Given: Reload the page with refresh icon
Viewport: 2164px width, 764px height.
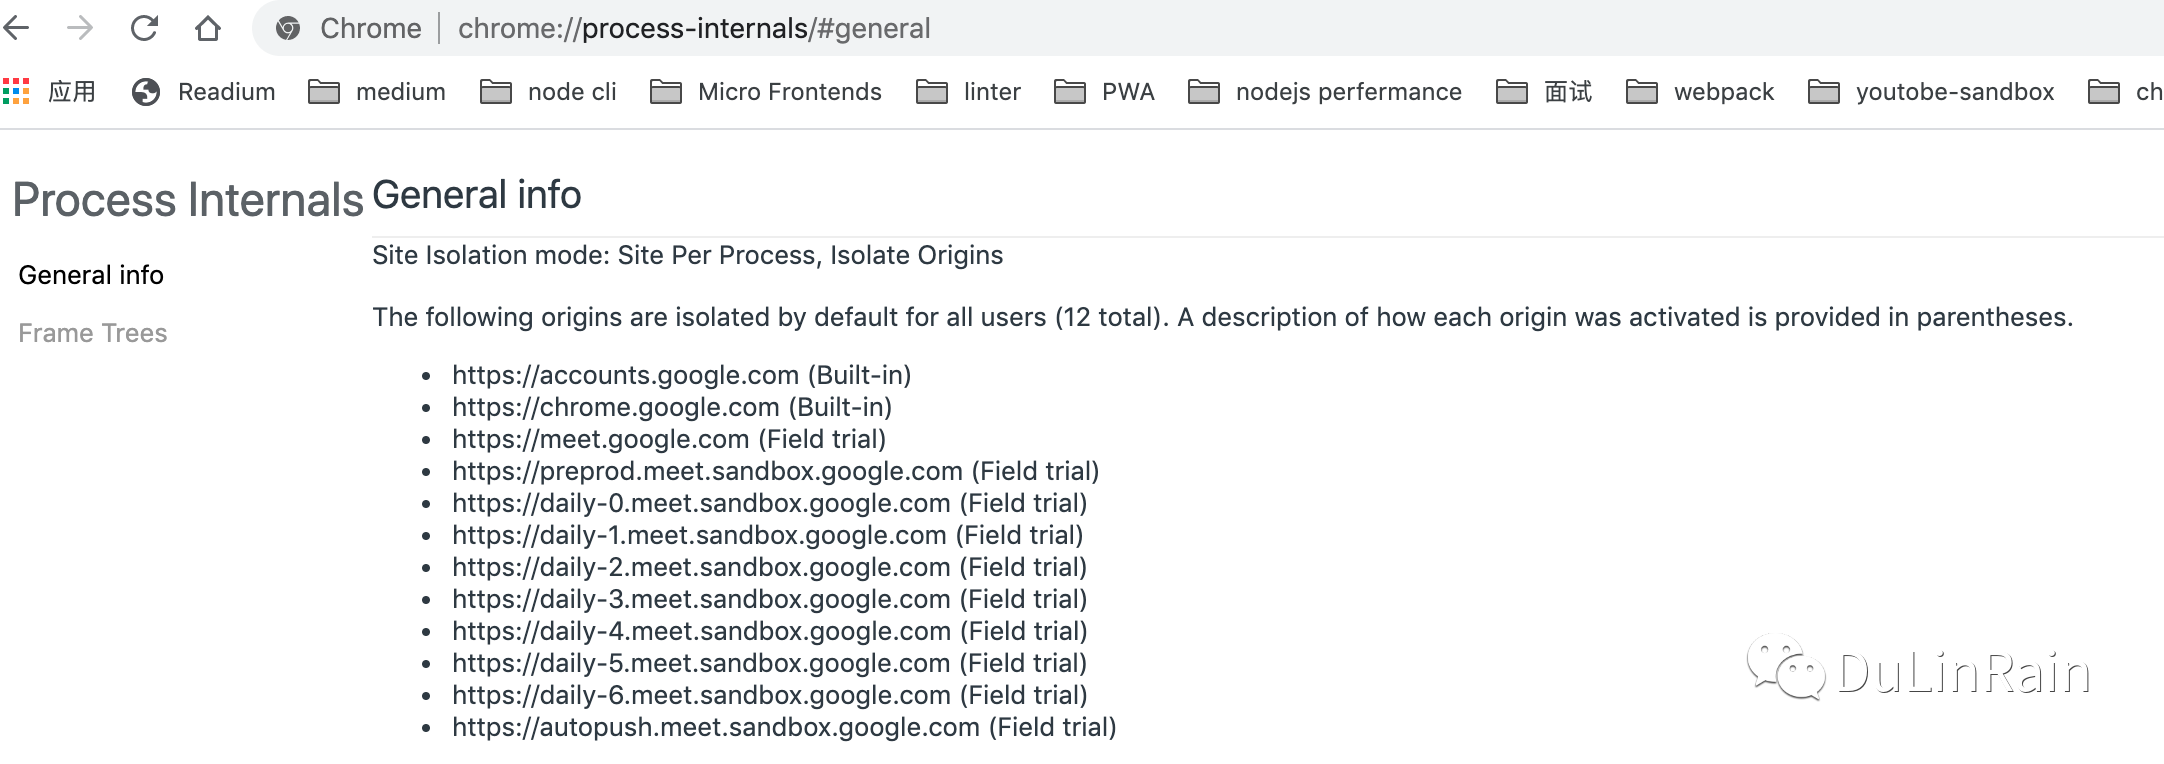Looking at the screenshot, I should pyautogui.click(x=144, y=28).
